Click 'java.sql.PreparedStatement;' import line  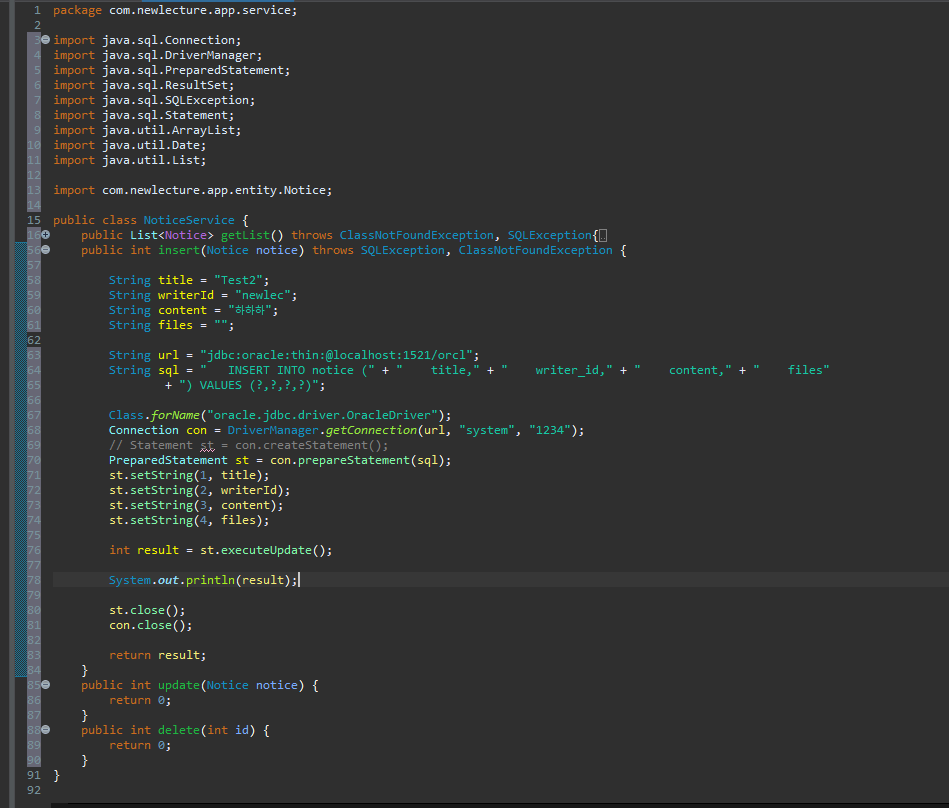[195, 70]
